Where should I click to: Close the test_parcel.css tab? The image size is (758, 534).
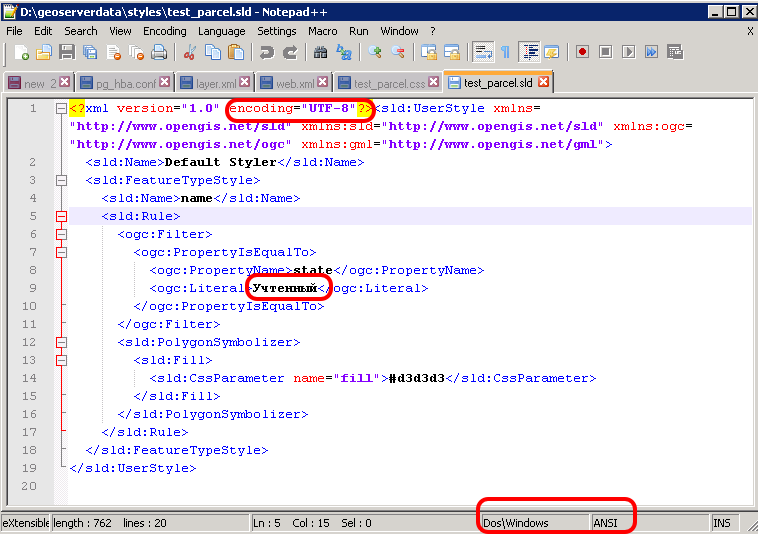(x=434, y=82)
